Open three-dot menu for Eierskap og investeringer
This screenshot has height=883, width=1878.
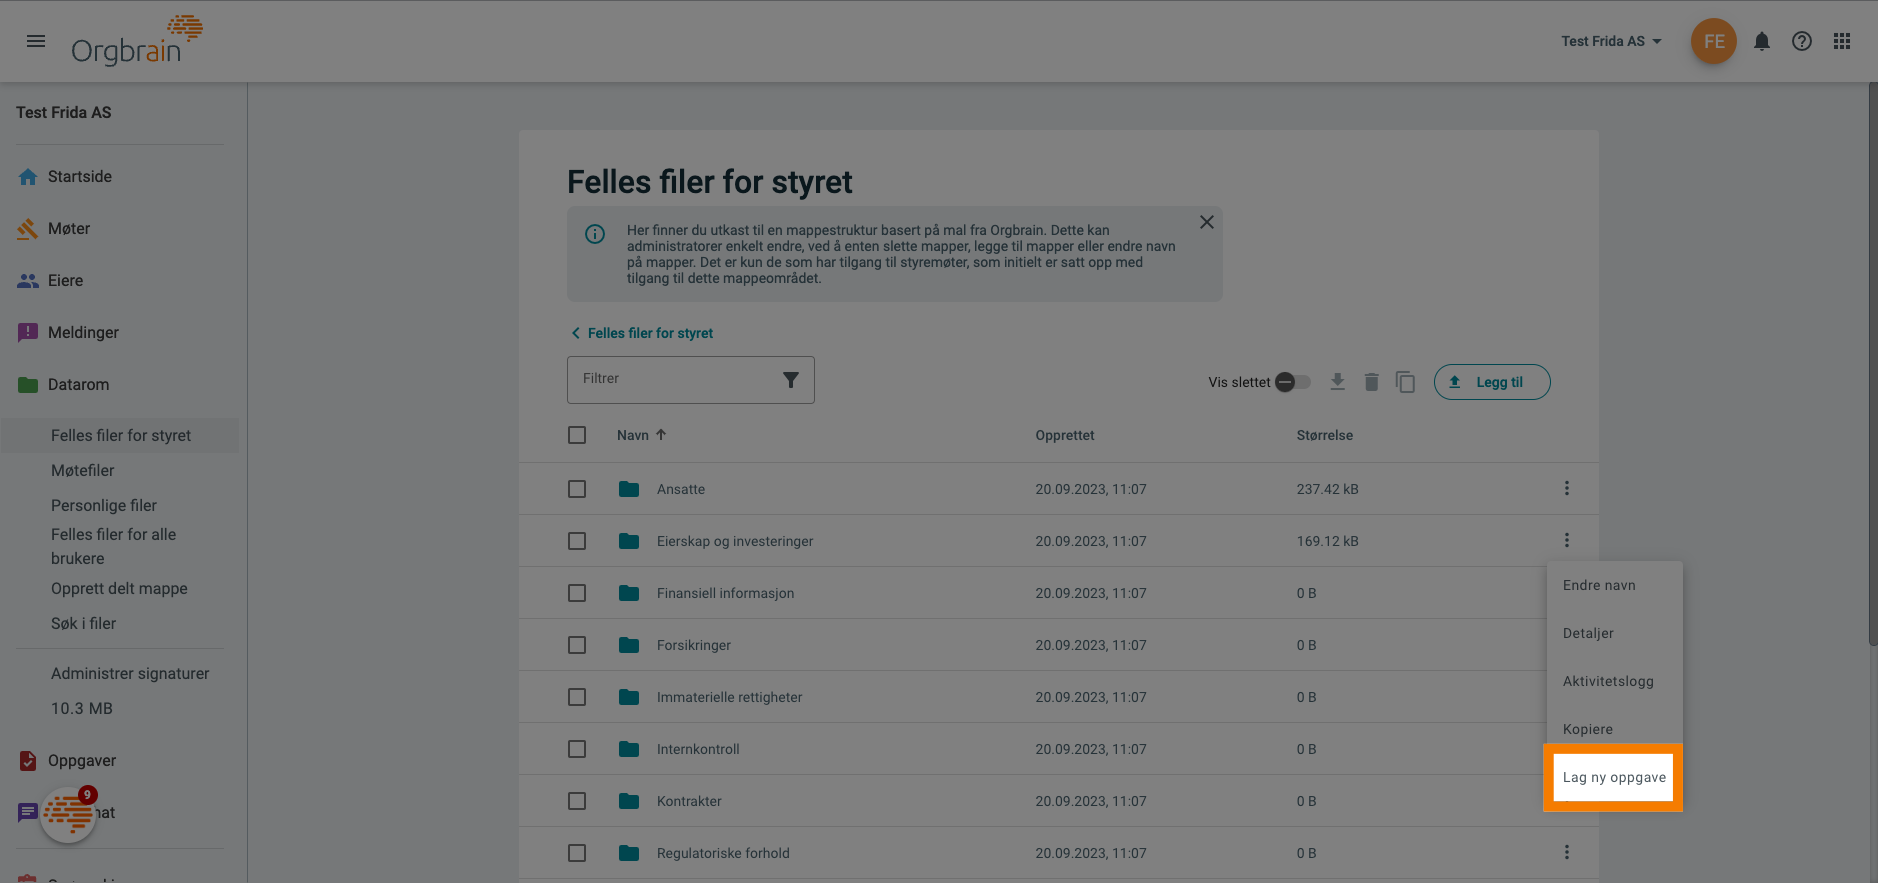[x=1567, y=540]
